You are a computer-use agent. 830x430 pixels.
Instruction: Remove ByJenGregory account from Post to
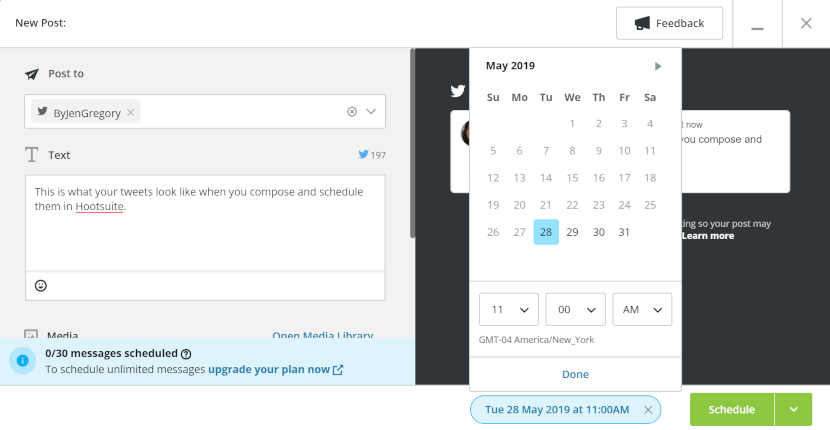(x=131, y=112)
